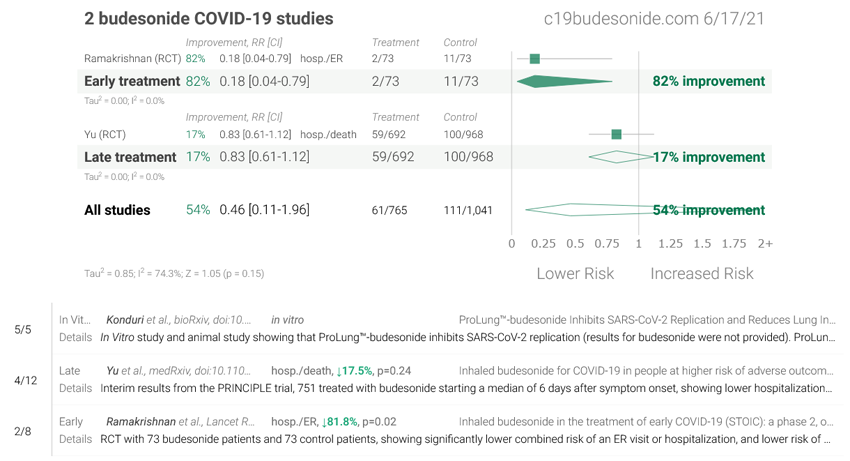
Task: Open the Konduri et al. bioRxiv citation
Action: tap(178, 320)
